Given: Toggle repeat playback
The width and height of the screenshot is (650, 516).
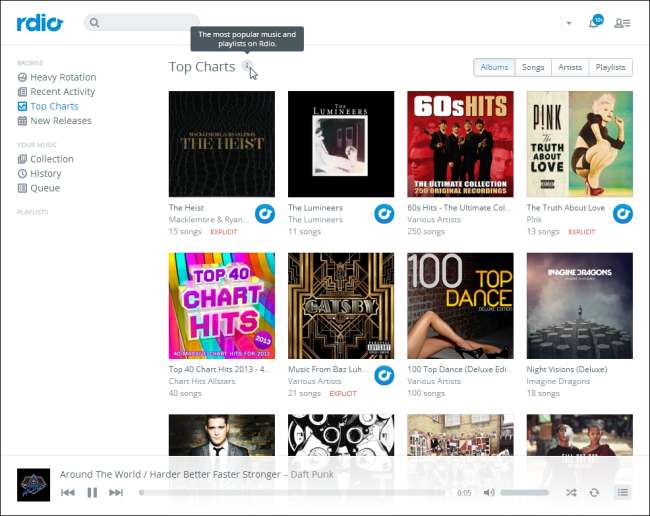Looking at the screenshot, I should tap(594, 492).
